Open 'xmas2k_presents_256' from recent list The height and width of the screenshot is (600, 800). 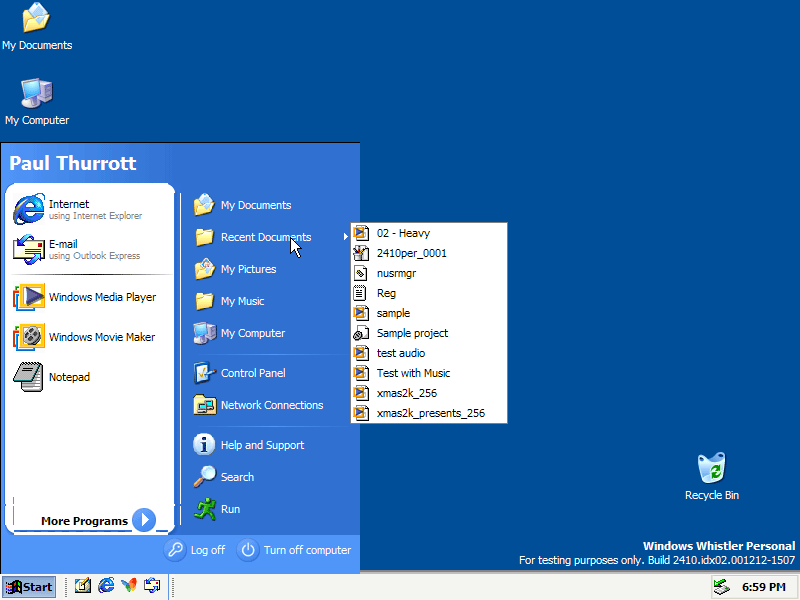point(430,413)
